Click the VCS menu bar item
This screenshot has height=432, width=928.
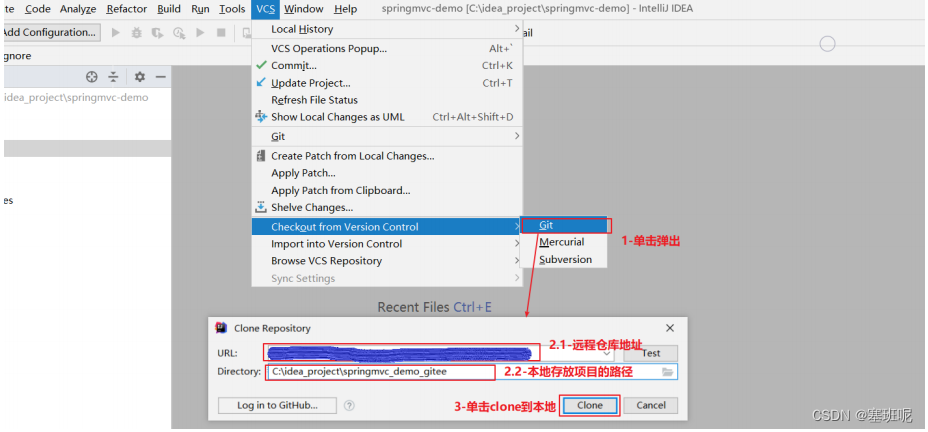pyautogui.click(x=266, y=9)
